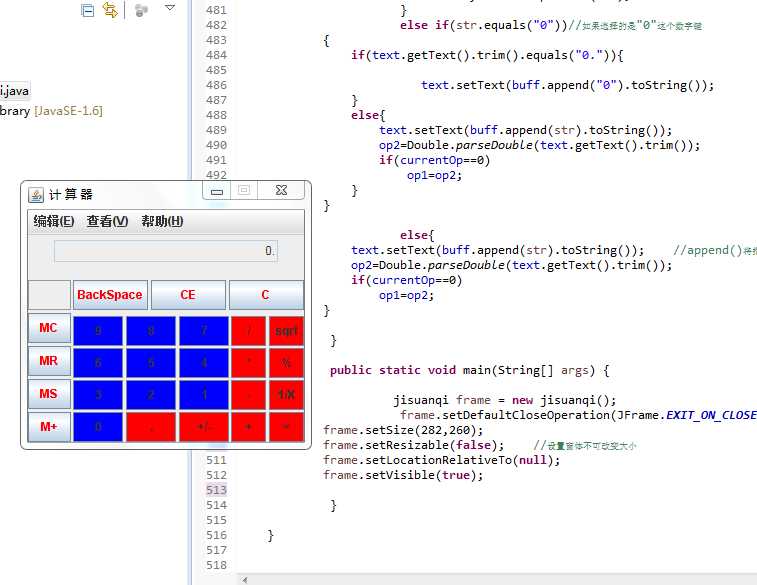Click the red +/- sign toggle button
This screenshot has width=757, height=585.
click(204, 427)
